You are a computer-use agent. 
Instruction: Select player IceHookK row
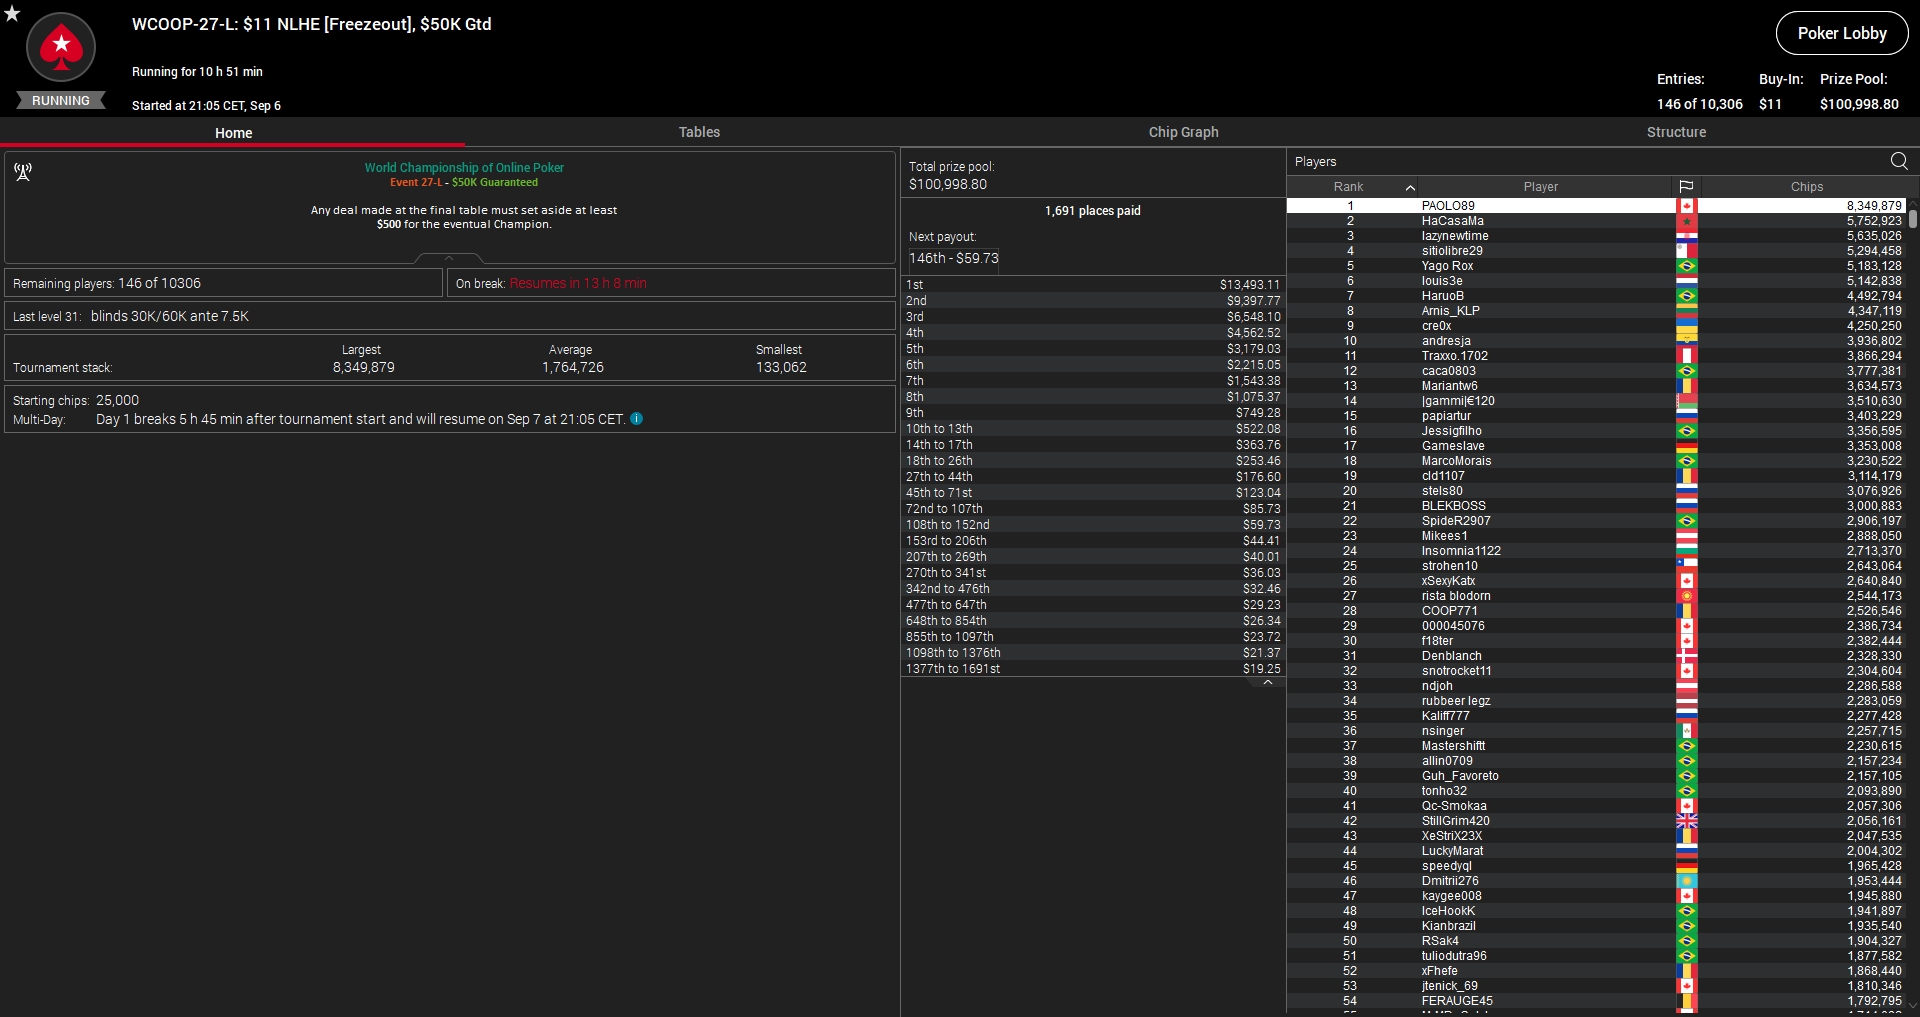coord(1596,911)
